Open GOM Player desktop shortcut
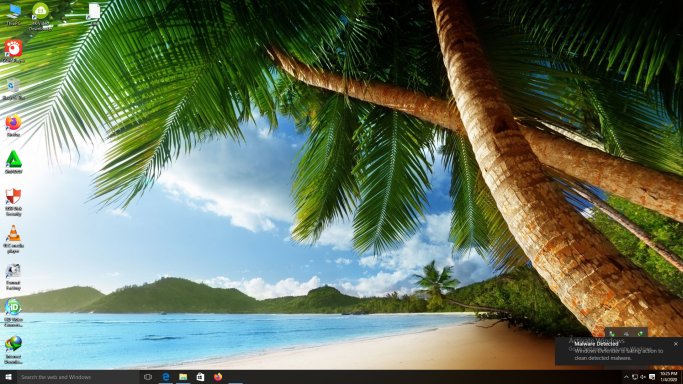The image size is (683, 384). [13, 51]
